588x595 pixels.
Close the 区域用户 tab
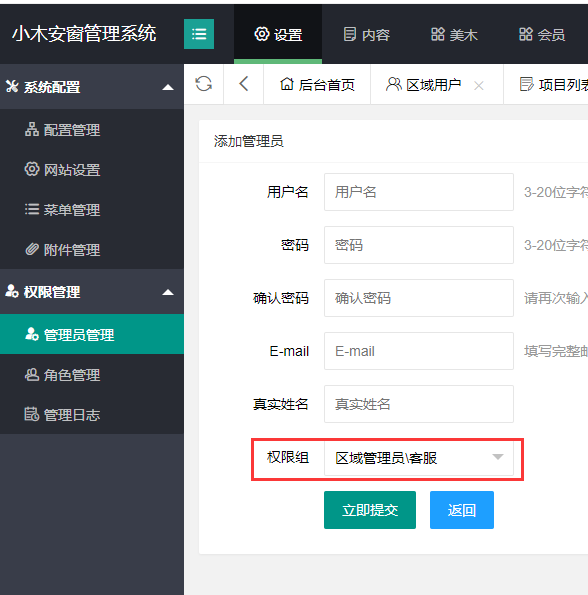point(479,86)
